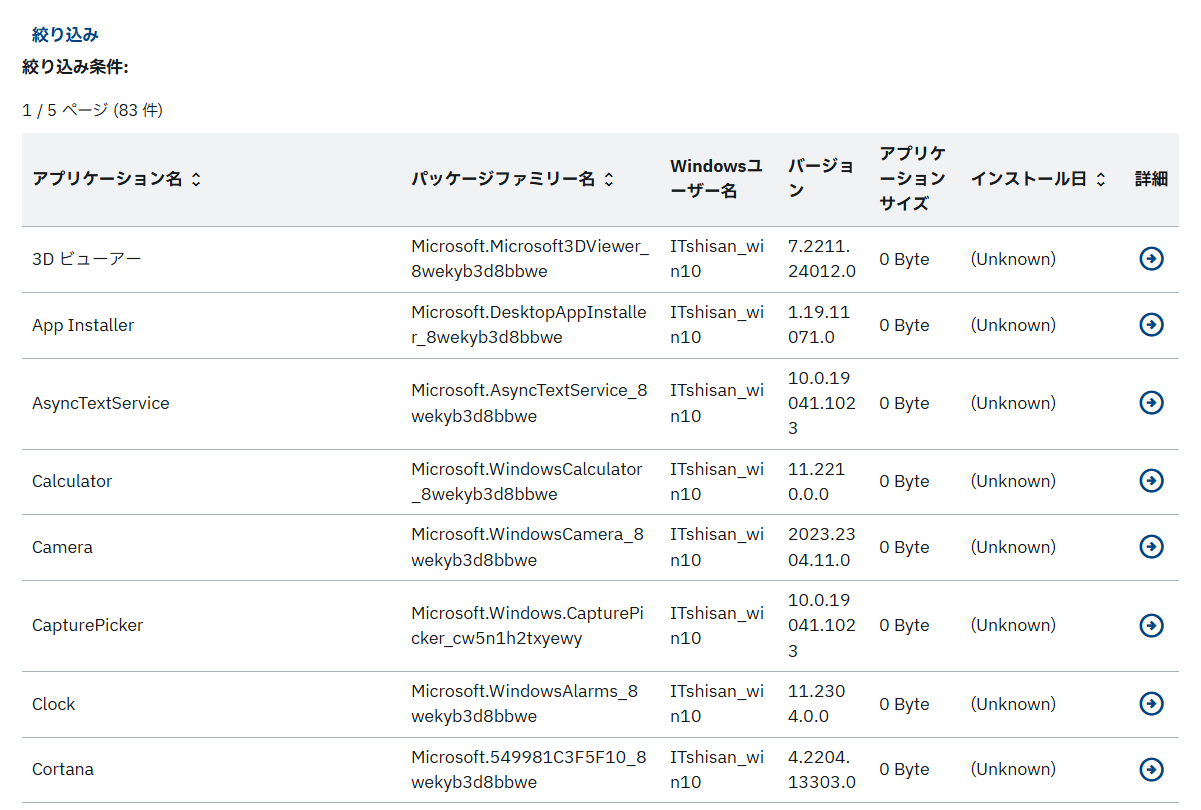
Task: Click Microsoft.AsyncTextService package family name
Action: 529,403
